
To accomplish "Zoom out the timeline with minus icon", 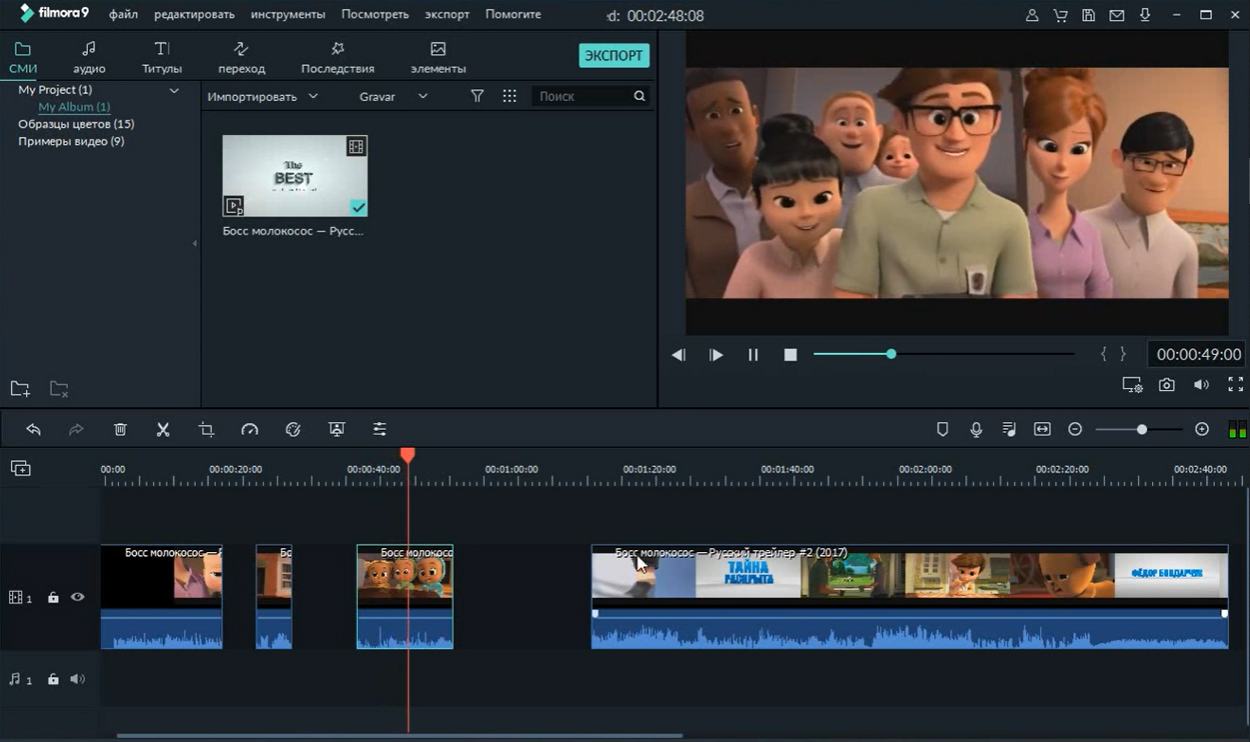I will coord(1075,429).
